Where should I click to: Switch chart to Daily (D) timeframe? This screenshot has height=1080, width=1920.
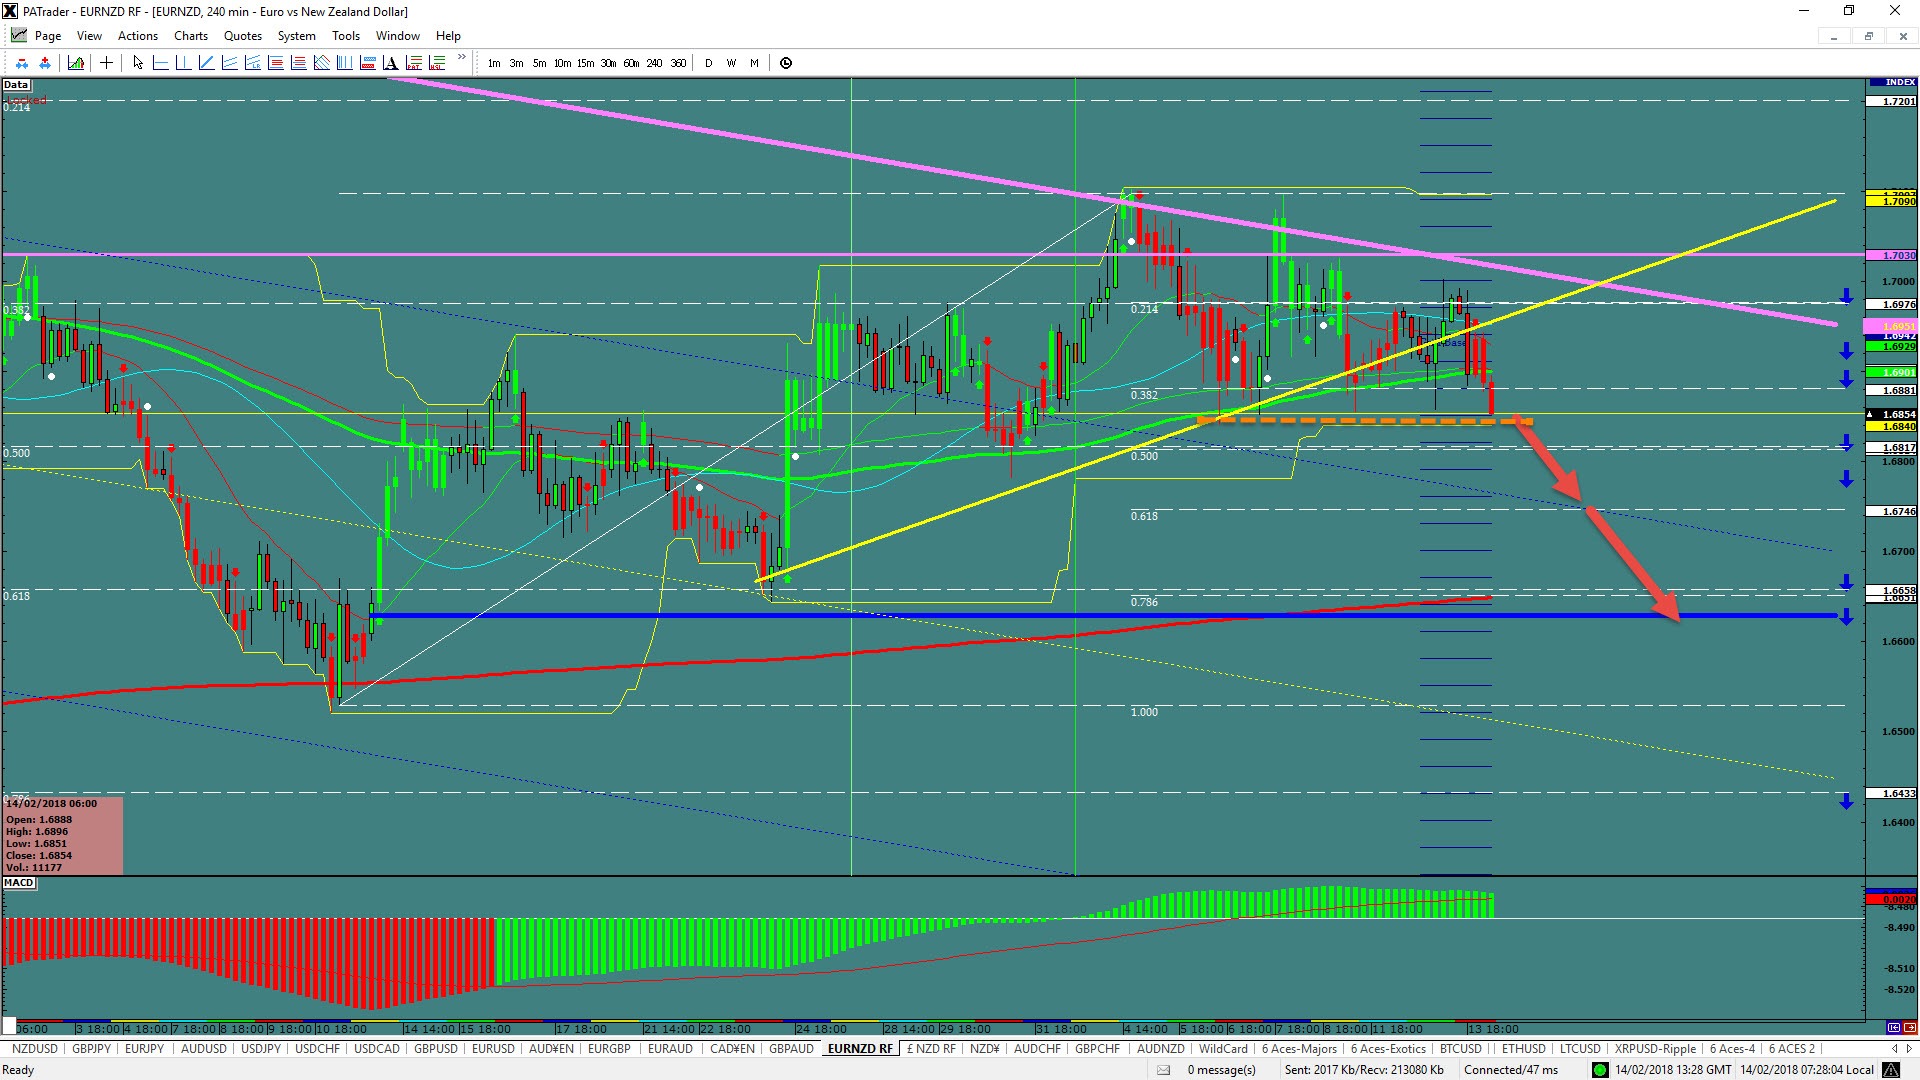708,63
